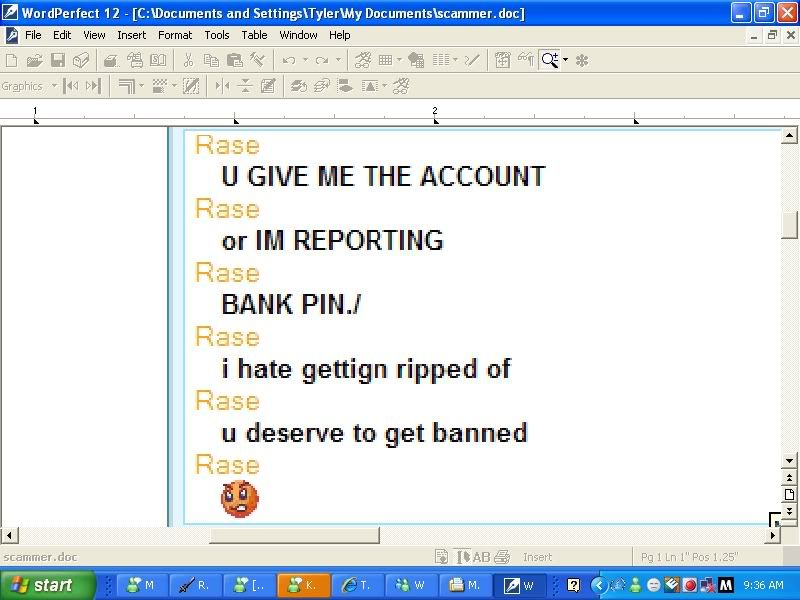
Task: Open the Table toolbar icon dropdown arrow
Action: coord(399,61)
